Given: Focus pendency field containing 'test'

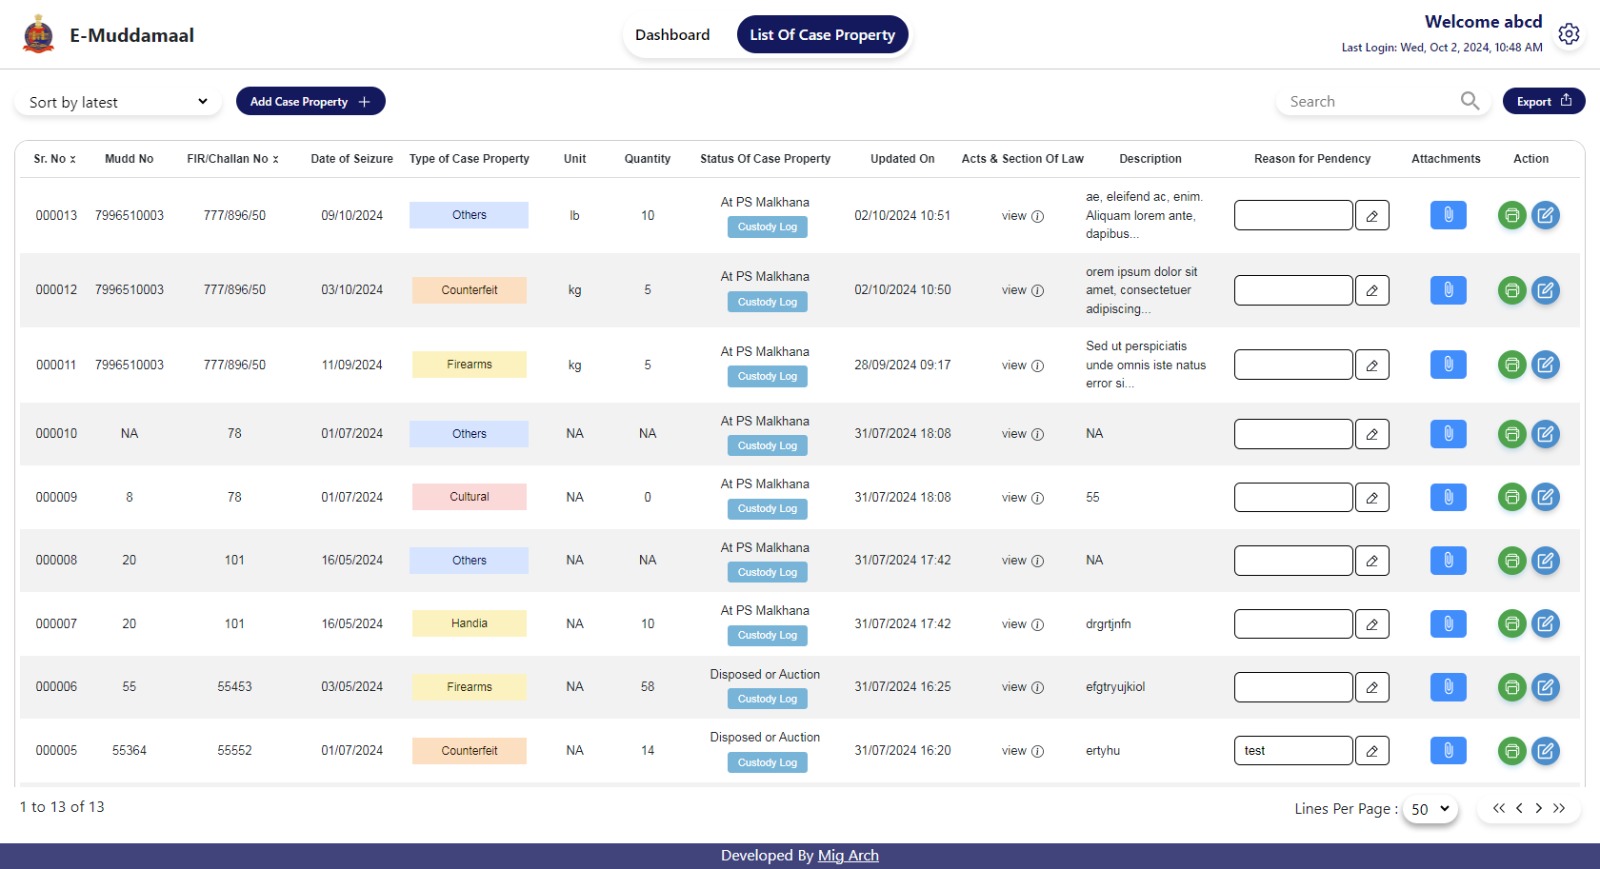Looking at the screenshot, I should coord(1293,750).
